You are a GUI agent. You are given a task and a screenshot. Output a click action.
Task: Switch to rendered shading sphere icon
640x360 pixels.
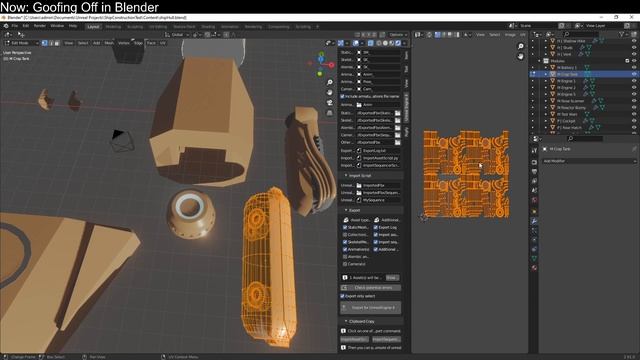(398, 43)
